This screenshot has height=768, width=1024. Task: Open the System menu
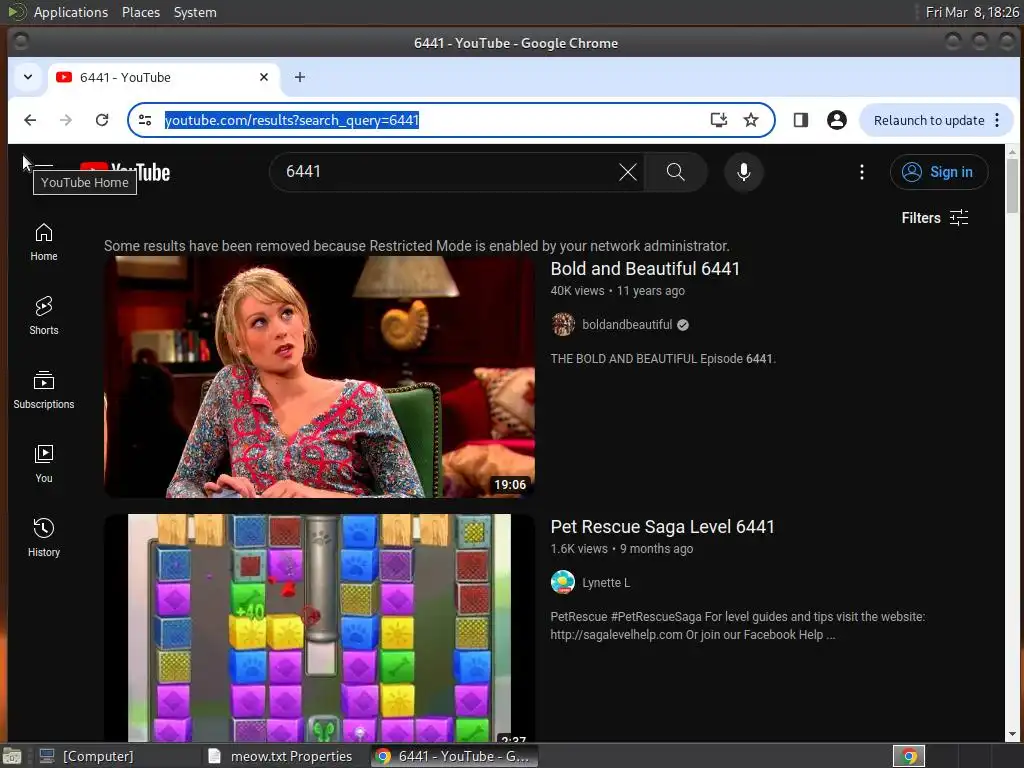pos(195,12)
